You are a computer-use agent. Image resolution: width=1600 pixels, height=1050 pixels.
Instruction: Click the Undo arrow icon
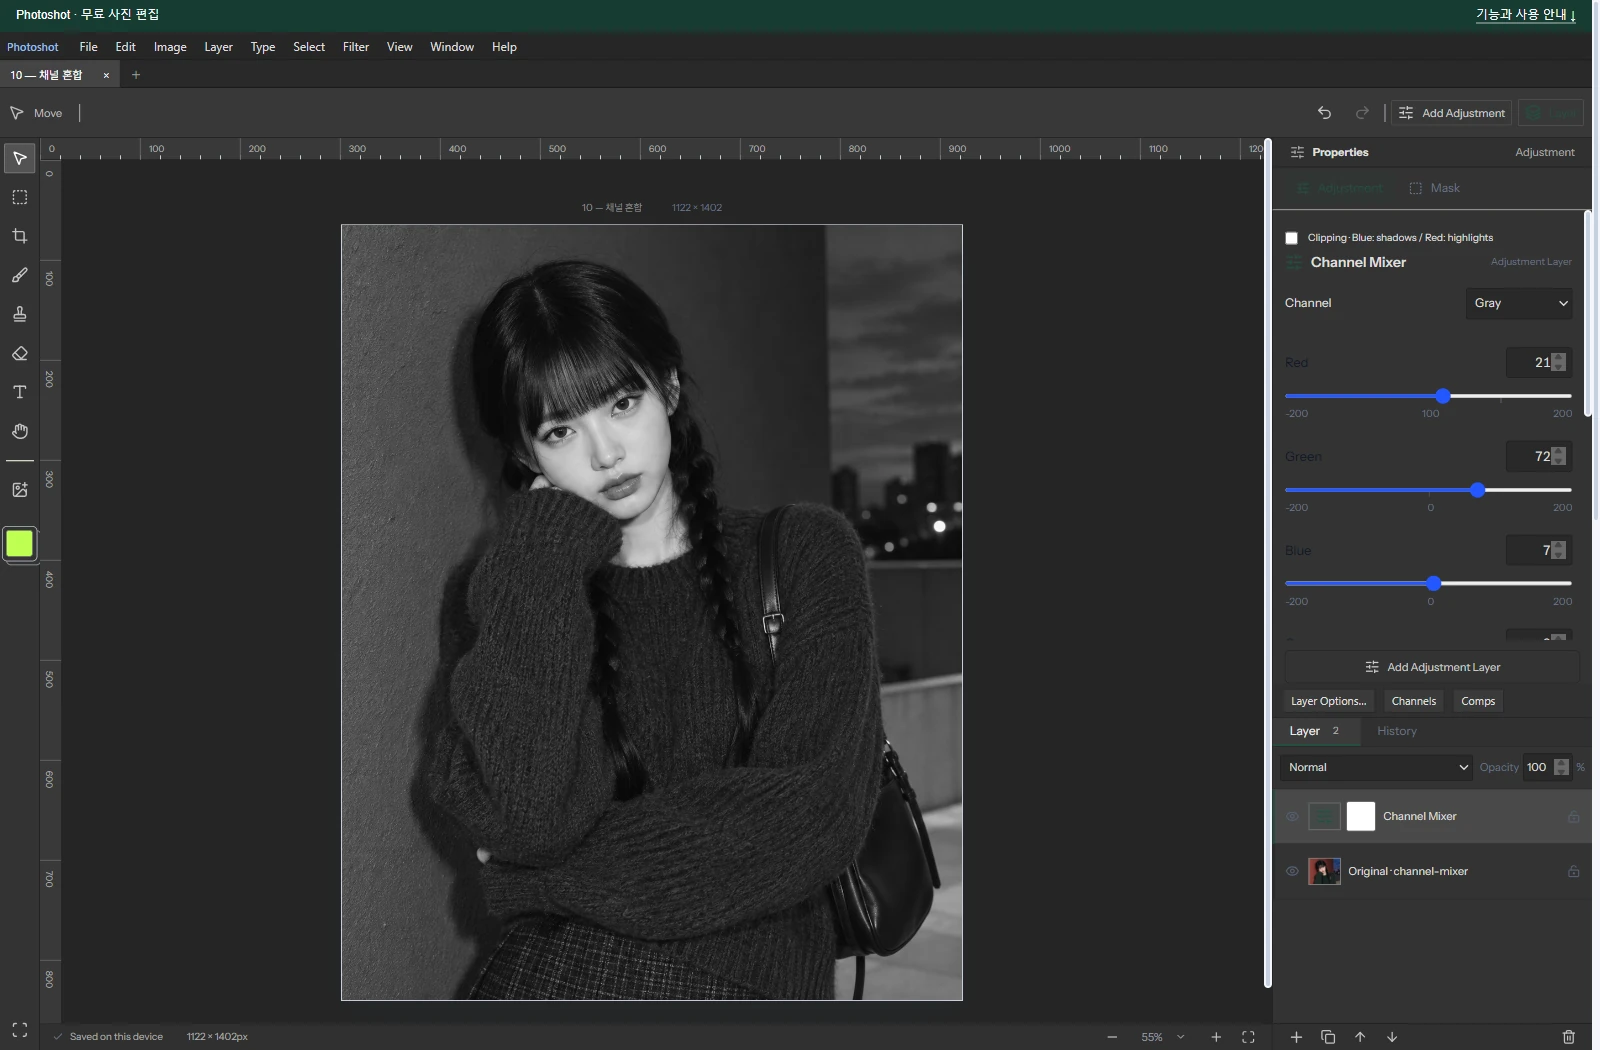(1324, 113)
